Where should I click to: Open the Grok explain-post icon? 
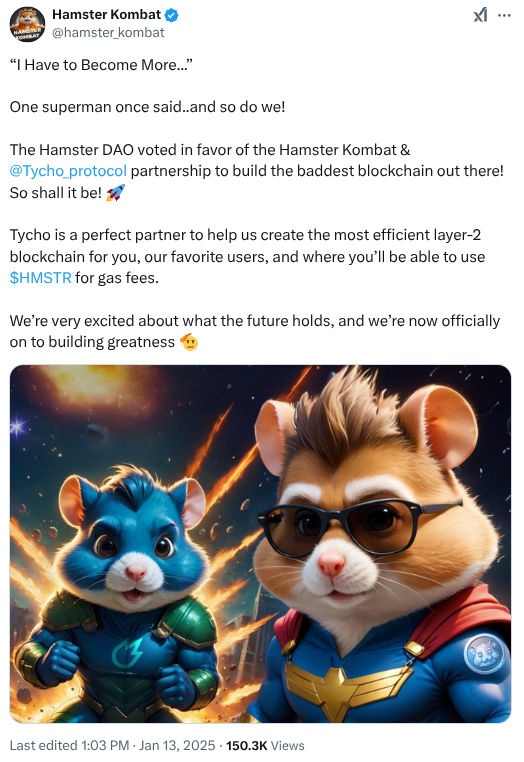click(480, 16)
